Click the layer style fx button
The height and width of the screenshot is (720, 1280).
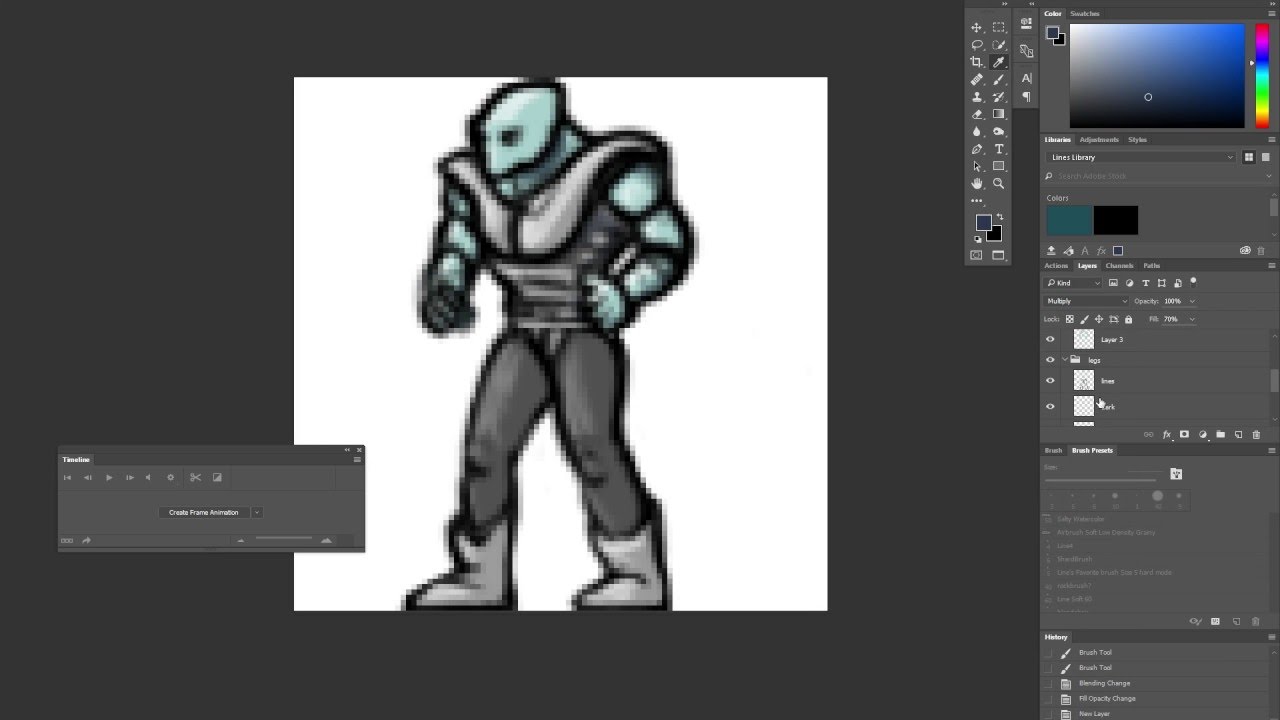tap(1167, 435)
